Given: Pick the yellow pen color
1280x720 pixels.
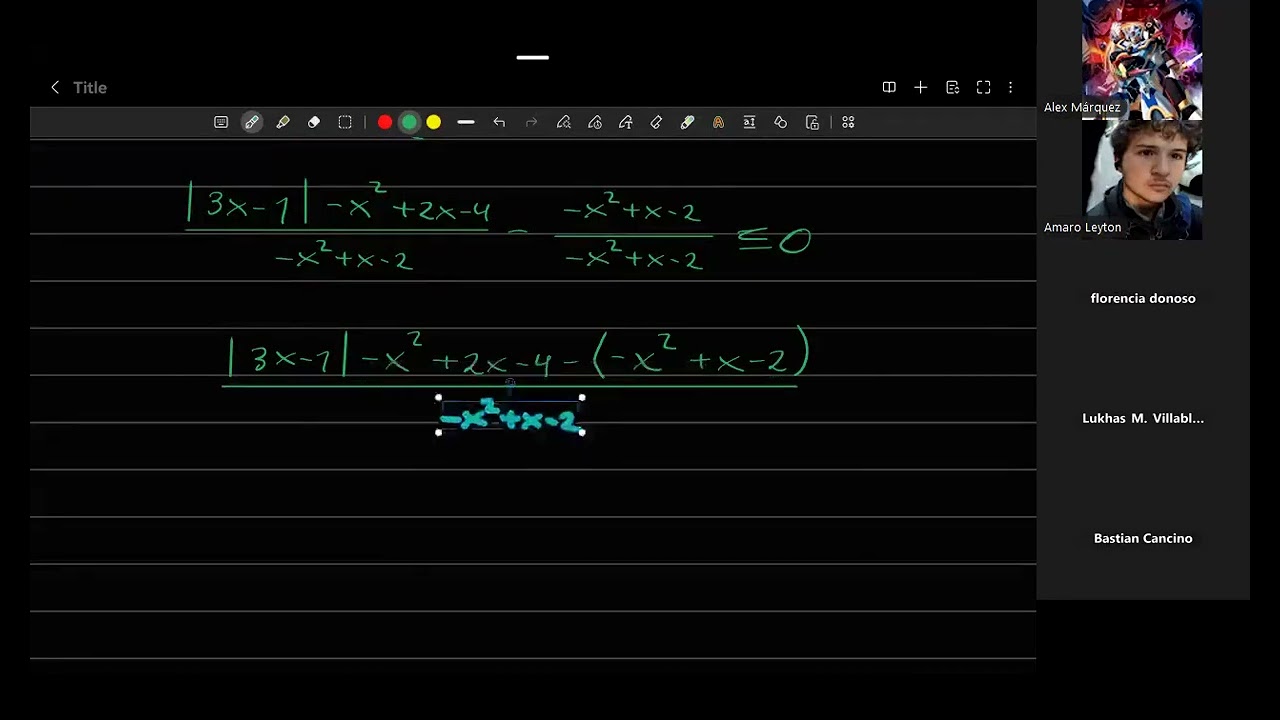Looking at the screenshot, I should coord(433,122).
